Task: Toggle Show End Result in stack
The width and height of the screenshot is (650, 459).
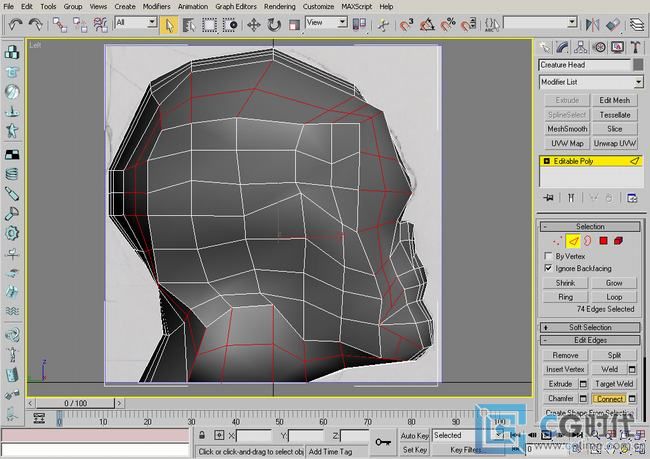Action: [571, 198]
